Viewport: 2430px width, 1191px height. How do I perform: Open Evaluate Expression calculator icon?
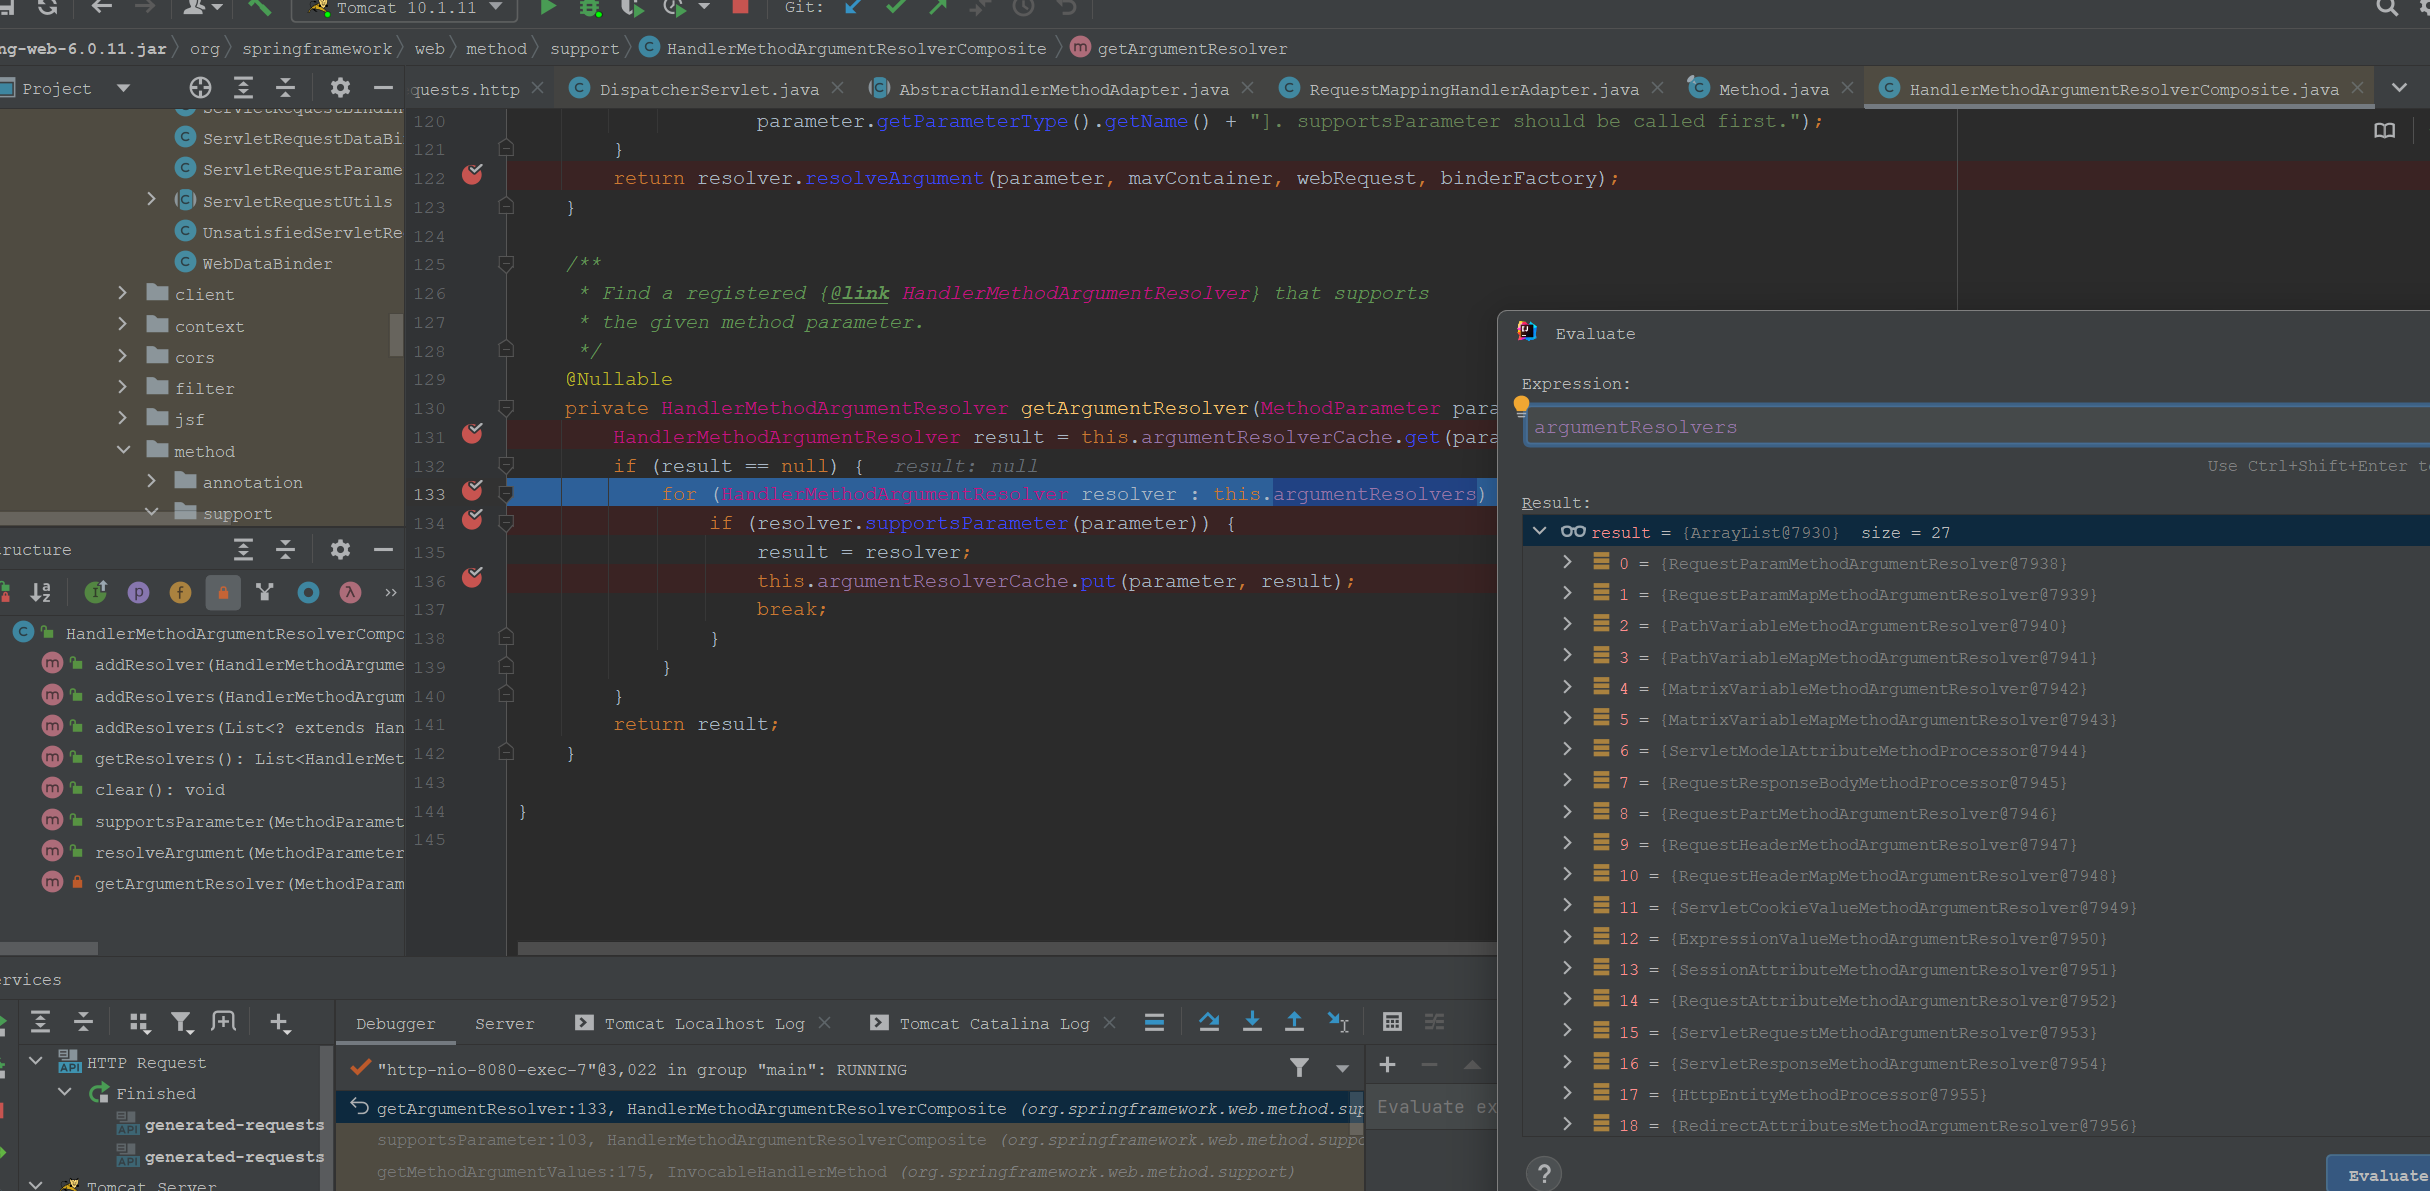pos(1392,1022)
